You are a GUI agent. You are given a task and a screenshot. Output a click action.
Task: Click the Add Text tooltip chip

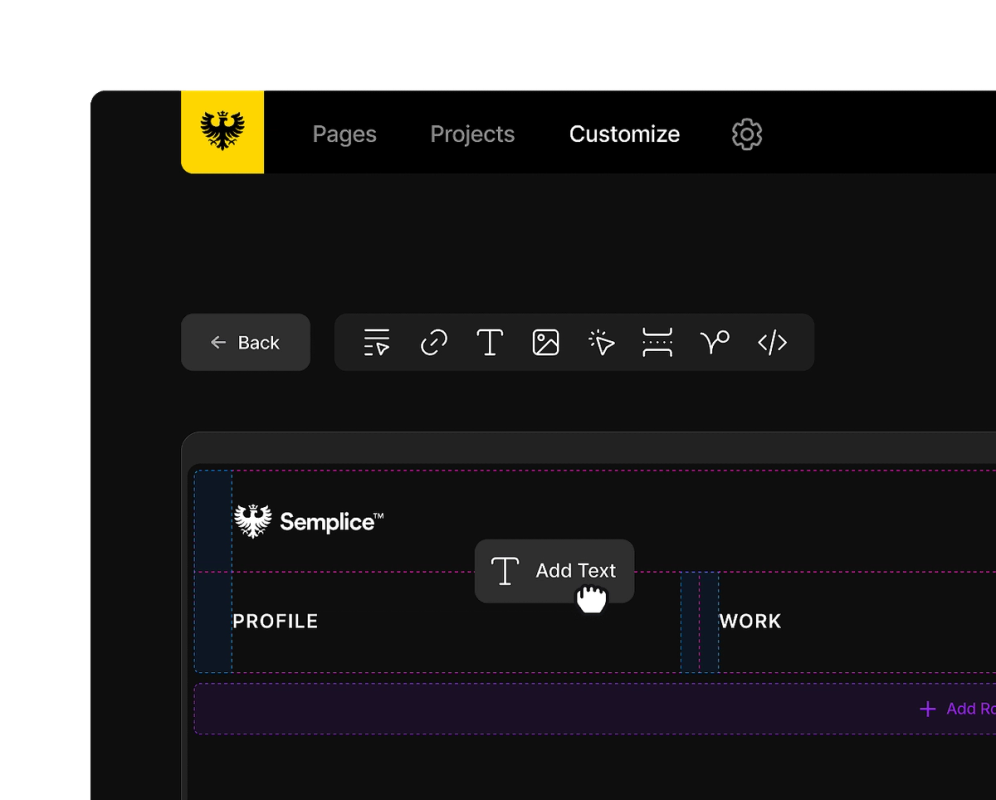pos(555,571)
